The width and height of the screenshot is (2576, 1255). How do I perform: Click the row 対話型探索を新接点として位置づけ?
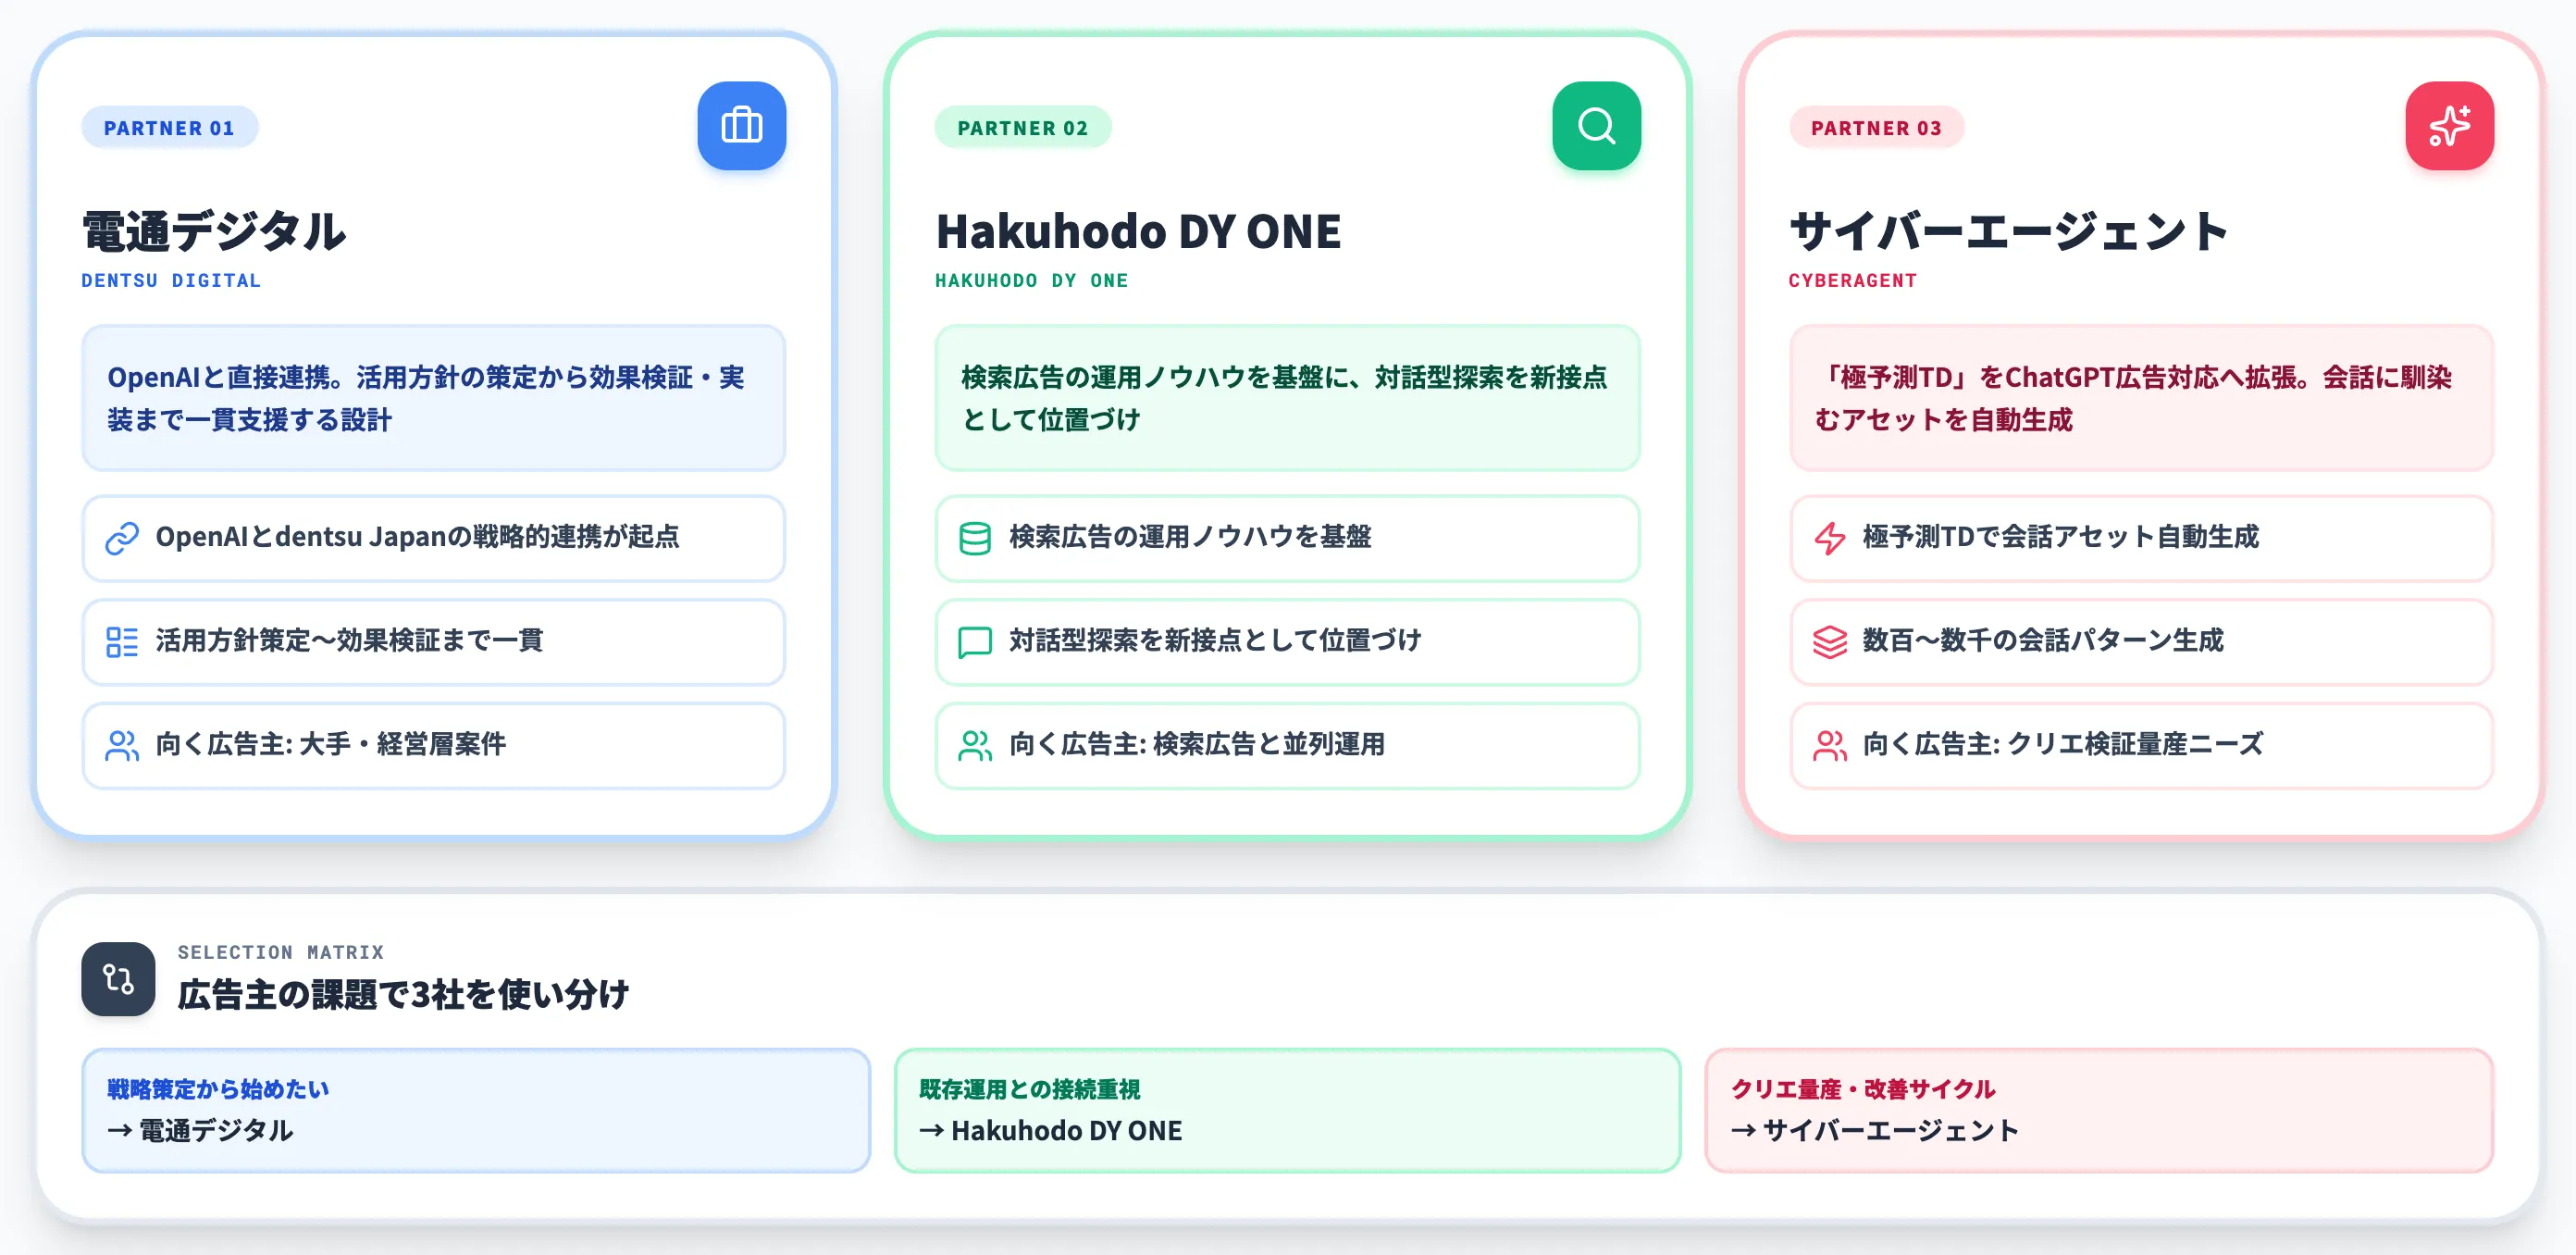(x=1287, y=642)
